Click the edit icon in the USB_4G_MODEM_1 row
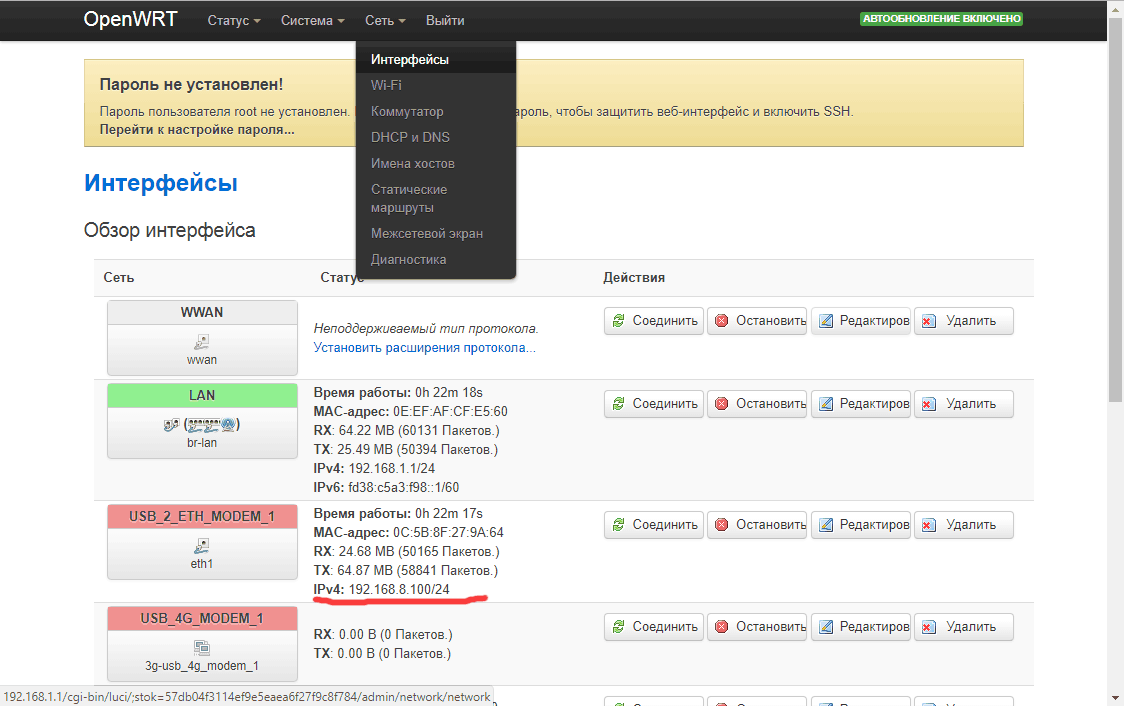The height and width of the screenshot is (706, 1124). 826,627
